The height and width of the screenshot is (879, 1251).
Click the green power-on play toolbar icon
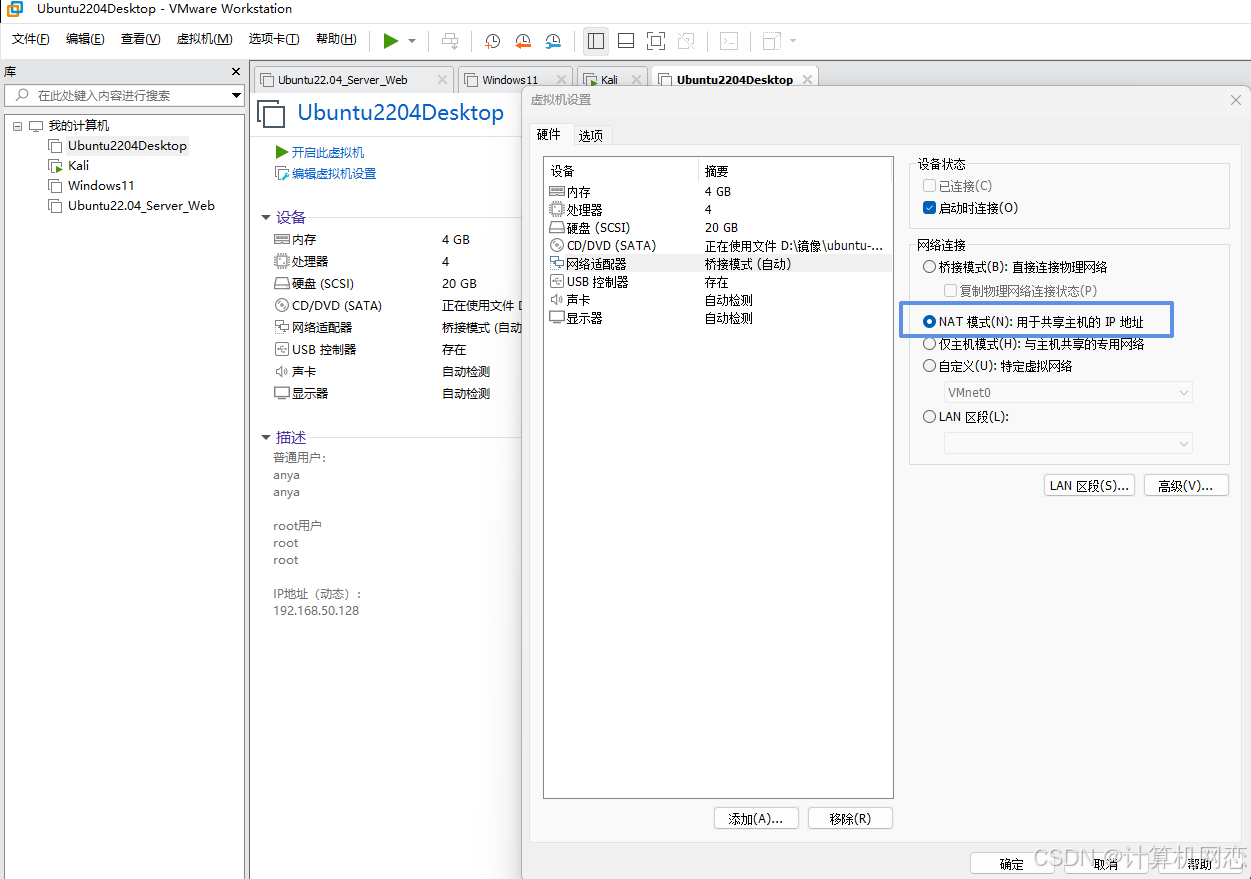click(x=390, y=41)
